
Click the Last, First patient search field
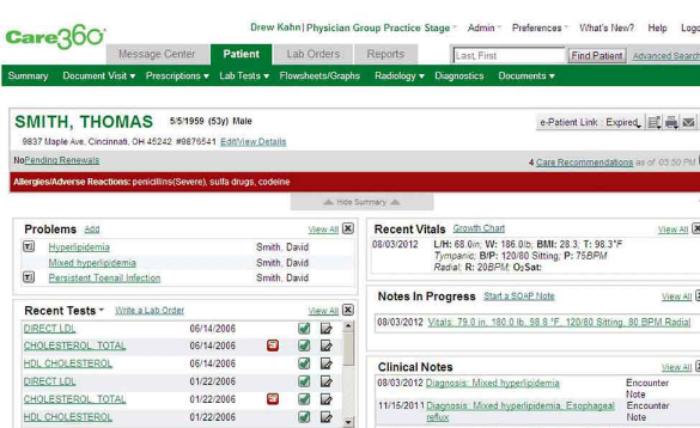point(509,56)
